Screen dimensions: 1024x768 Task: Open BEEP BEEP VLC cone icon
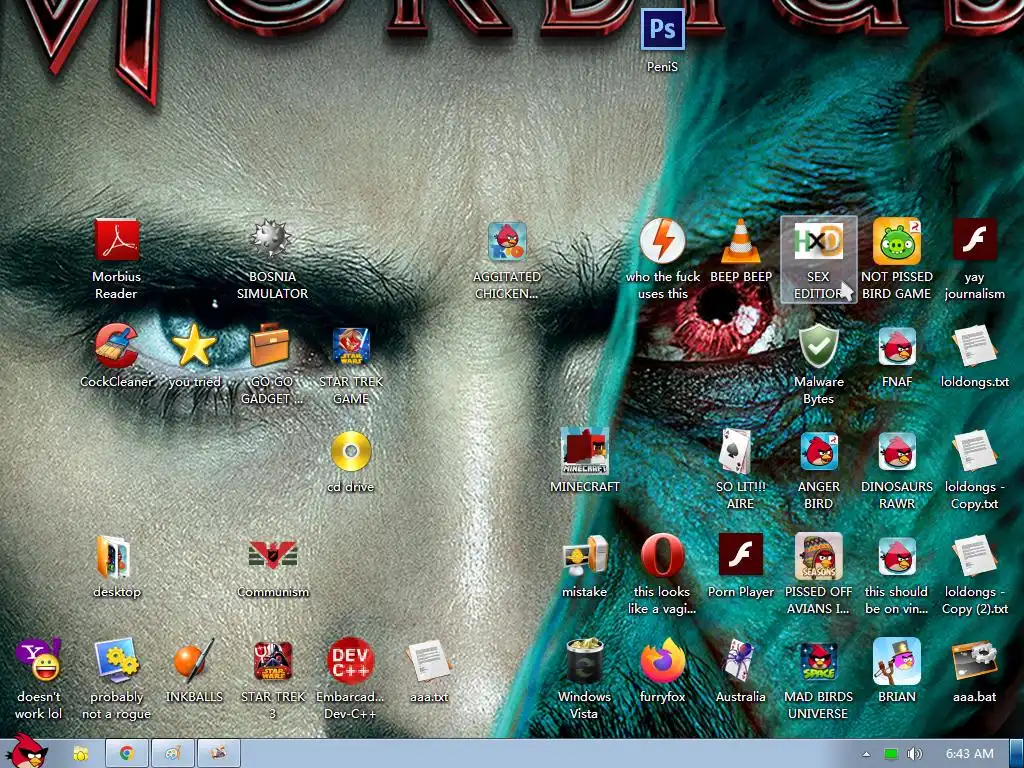click(741, 241)
